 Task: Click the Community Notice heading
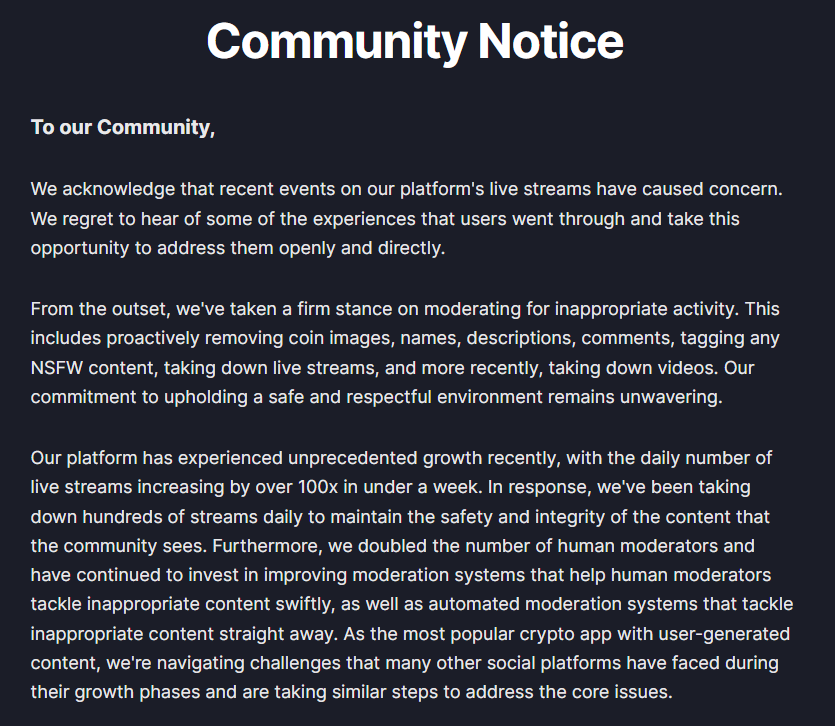[415, 42]
